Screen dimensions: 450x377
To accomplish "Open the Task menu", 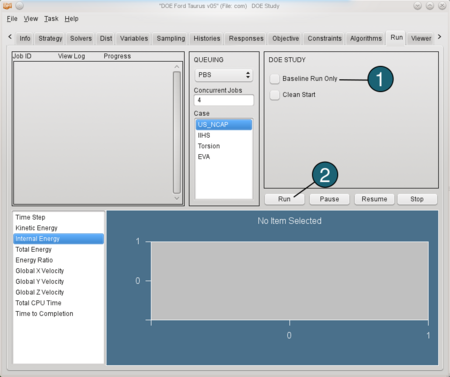I will point(51,19).
